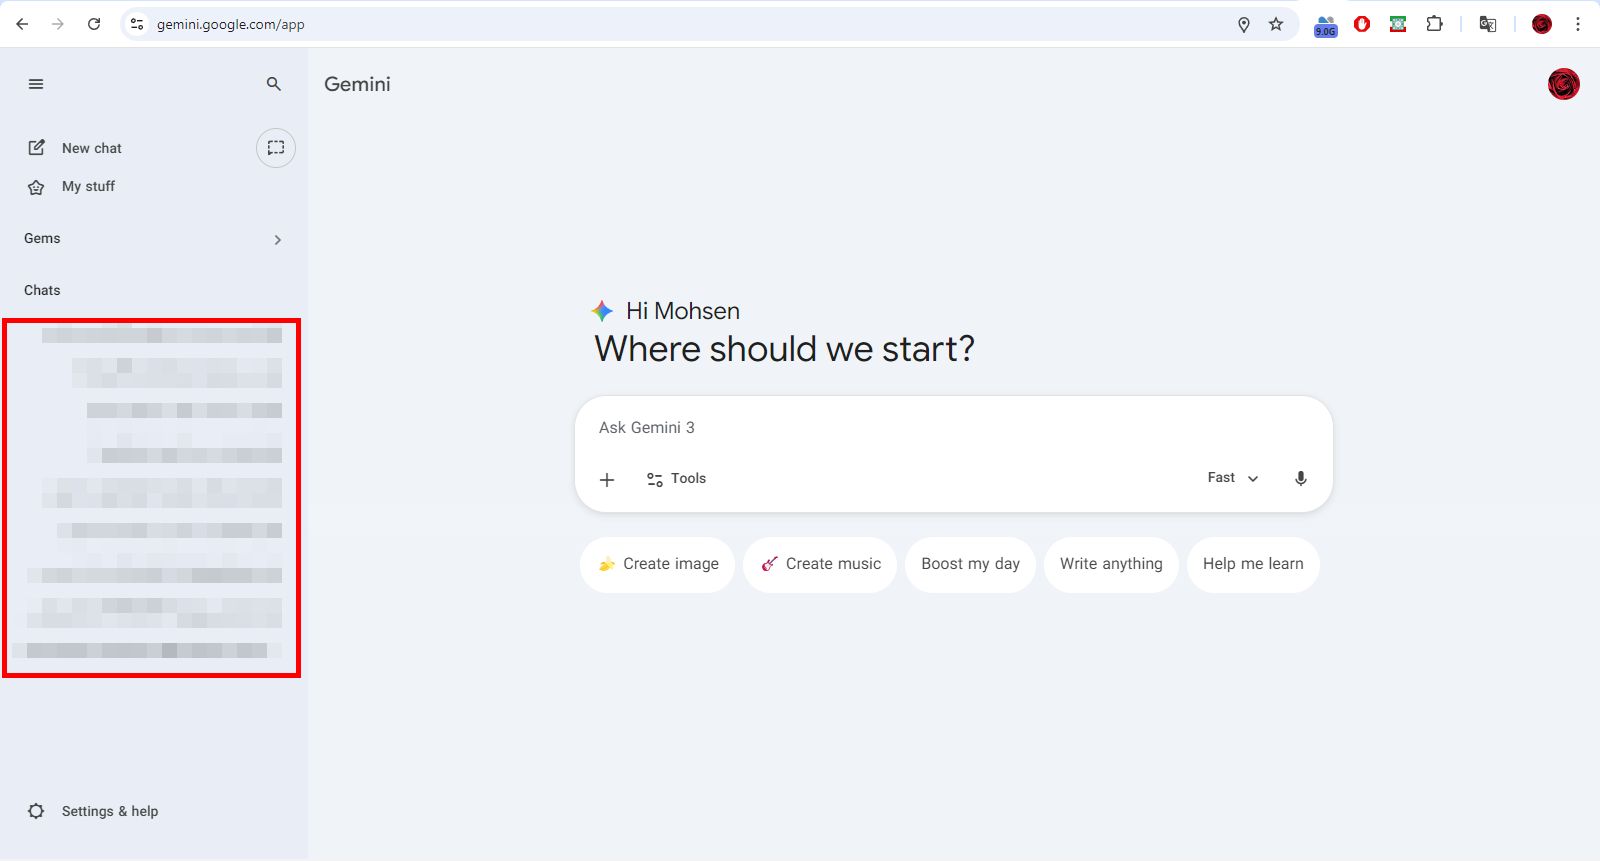
Task: Bookmark this page with the star icon
Action: (x=1276, y=24)
